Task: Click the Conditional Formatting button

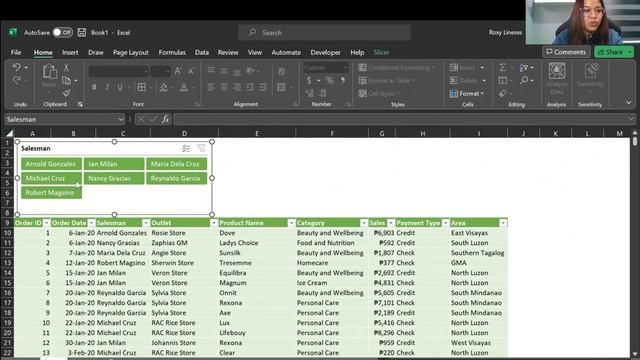Action: 397,67
